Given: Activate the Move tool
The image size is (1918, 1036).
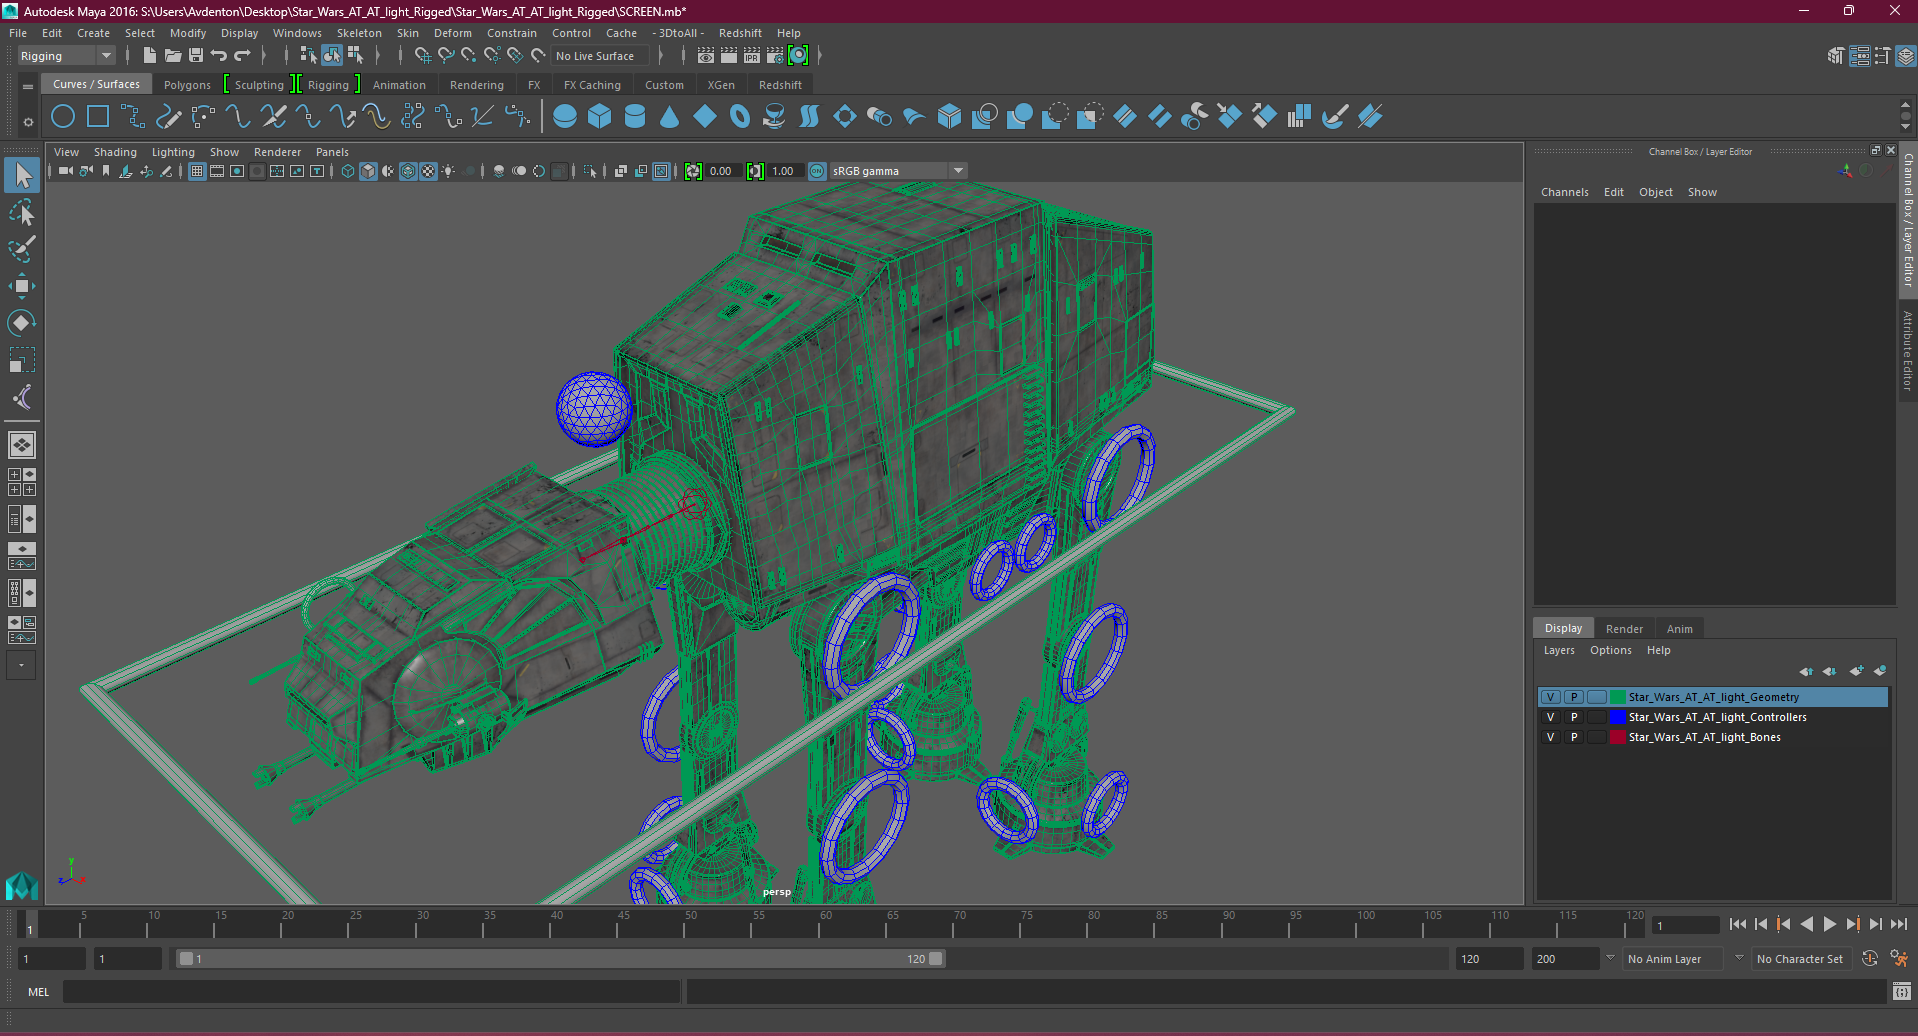Looking at the screenshot, I should tap(22, 286).
